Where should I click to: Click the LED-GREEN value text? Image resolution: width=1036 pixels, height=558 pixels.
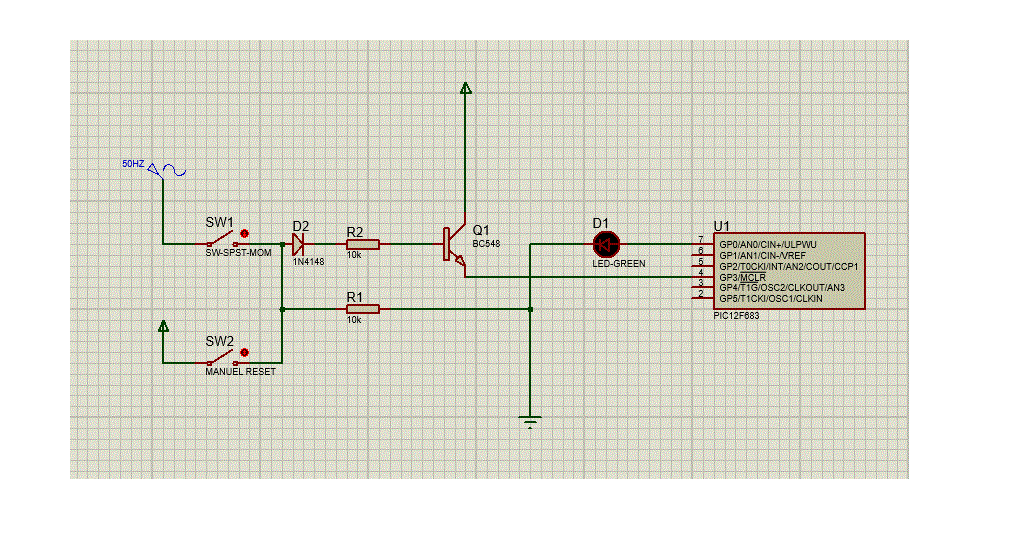point(618,263)
